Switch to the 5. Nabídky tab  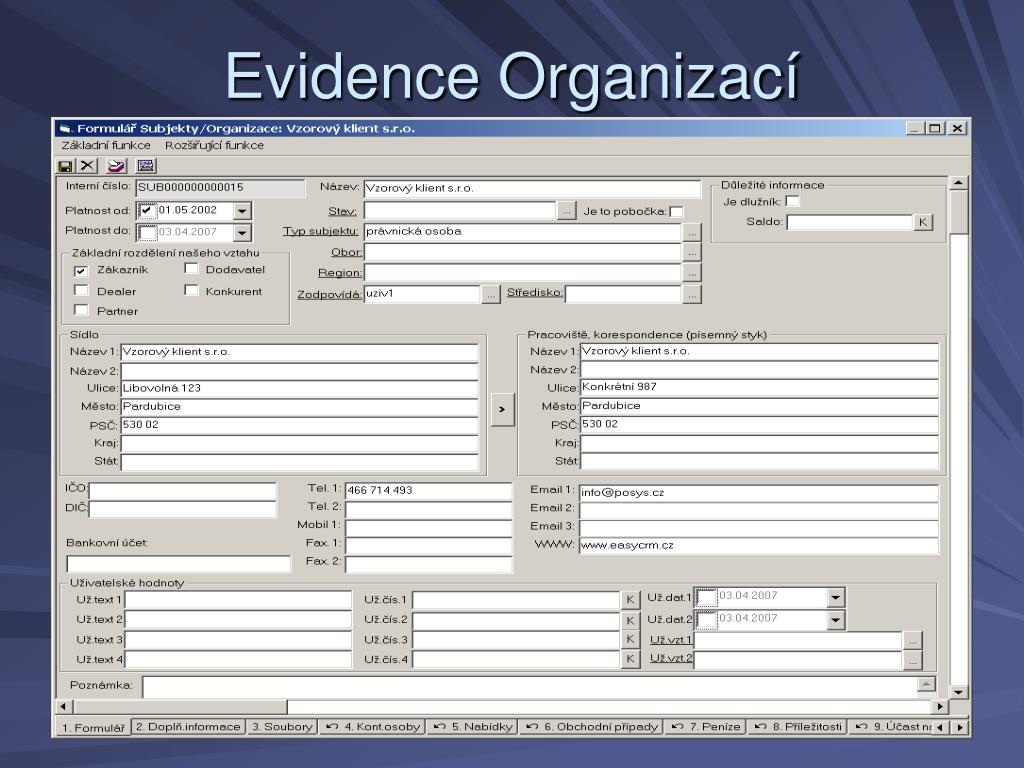coord(473,726)
